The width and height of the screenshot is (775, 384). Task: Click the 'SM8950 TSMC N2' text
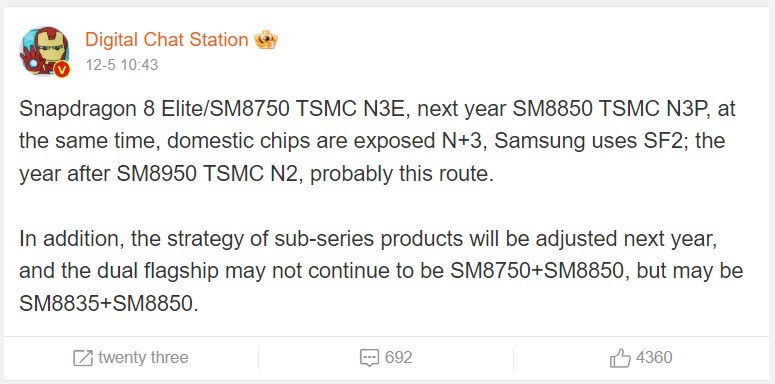(208, 173)
